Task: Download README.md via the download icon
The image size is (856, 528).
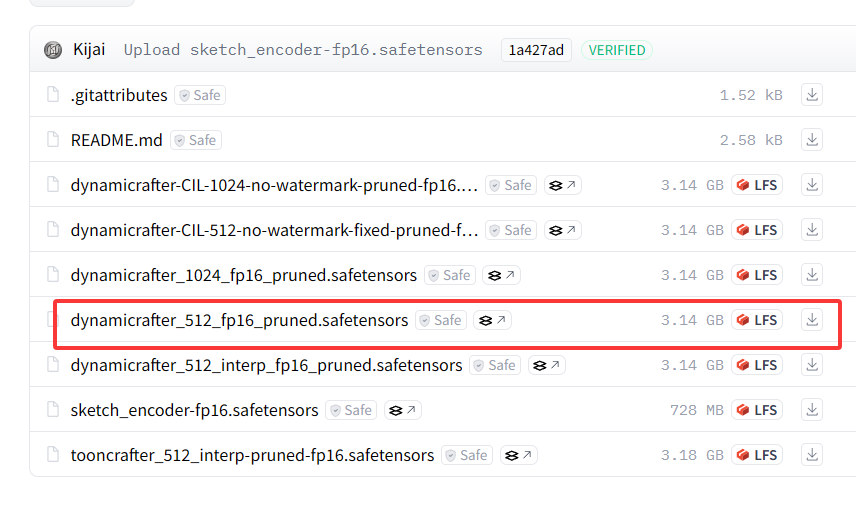Action: click(812, 140)
